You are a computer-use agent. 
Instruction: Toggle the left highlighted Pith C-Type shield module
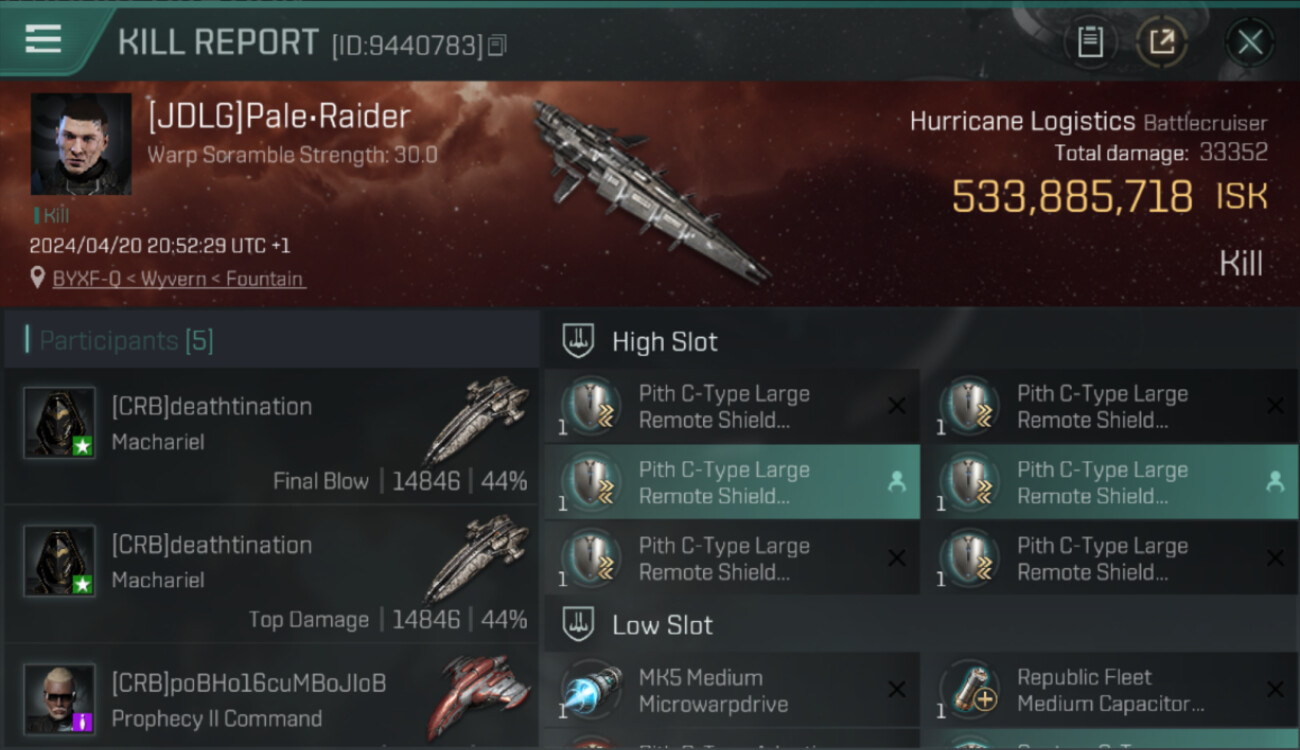732,482
